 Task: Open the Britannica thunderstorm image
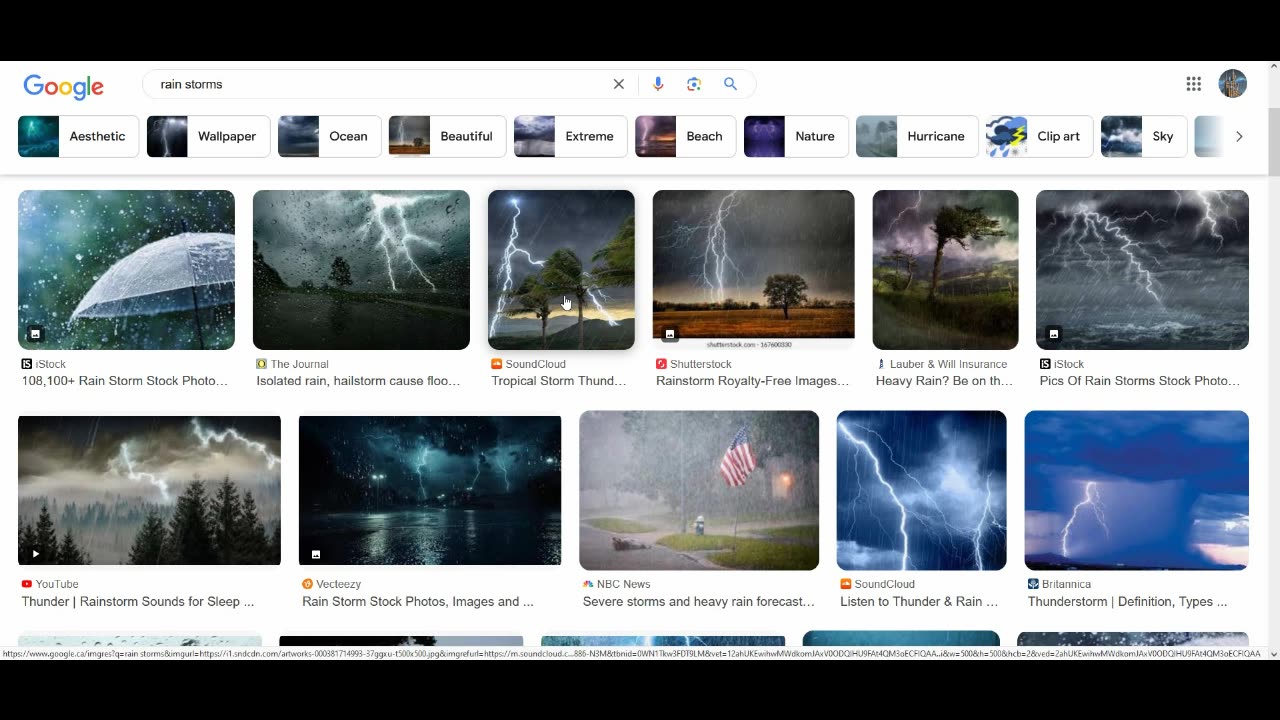pos(1137,490)
